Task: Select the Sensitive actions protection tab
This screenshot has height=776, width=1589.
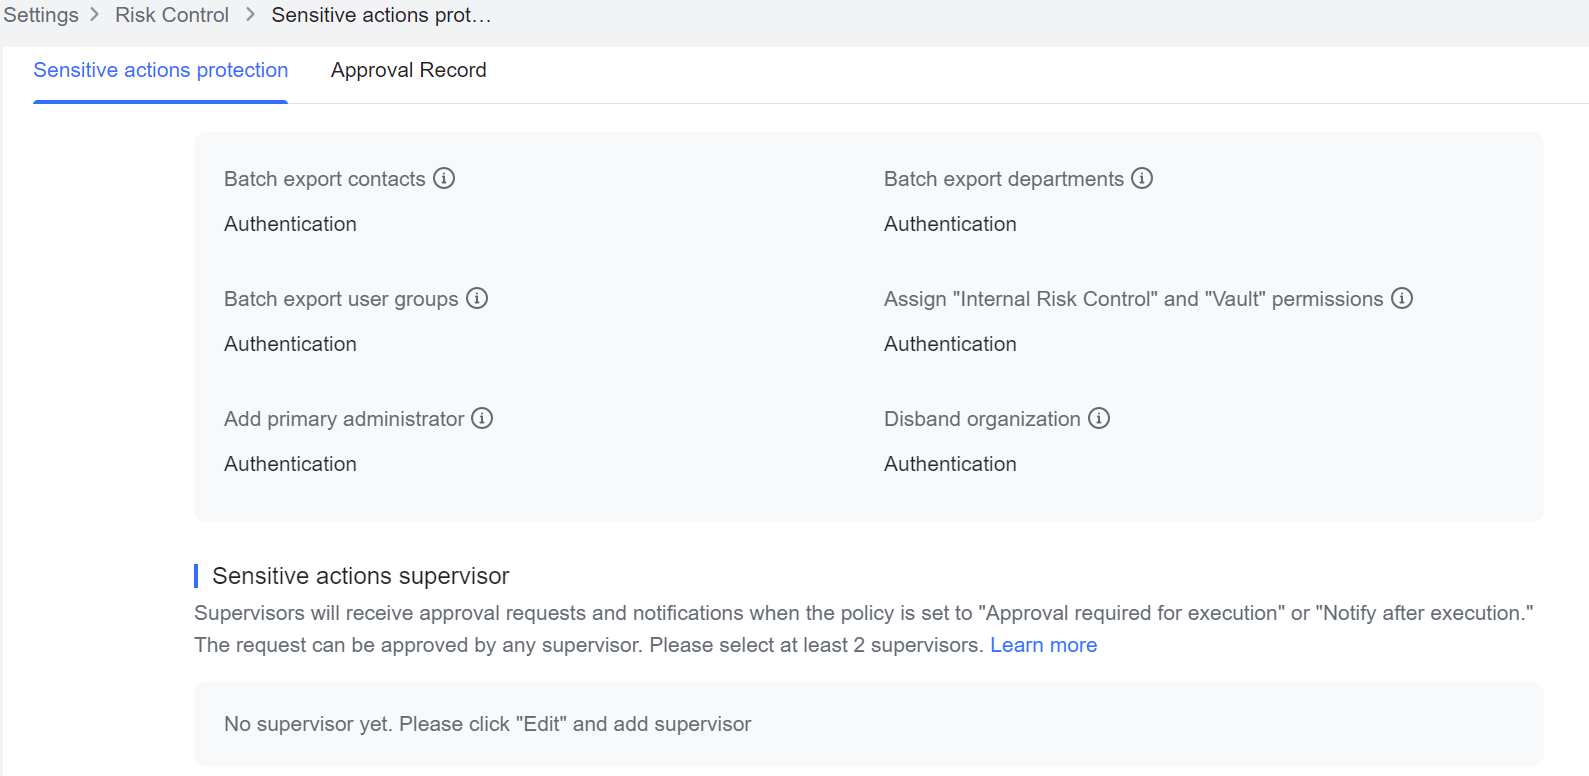Action: pos(160,70)
